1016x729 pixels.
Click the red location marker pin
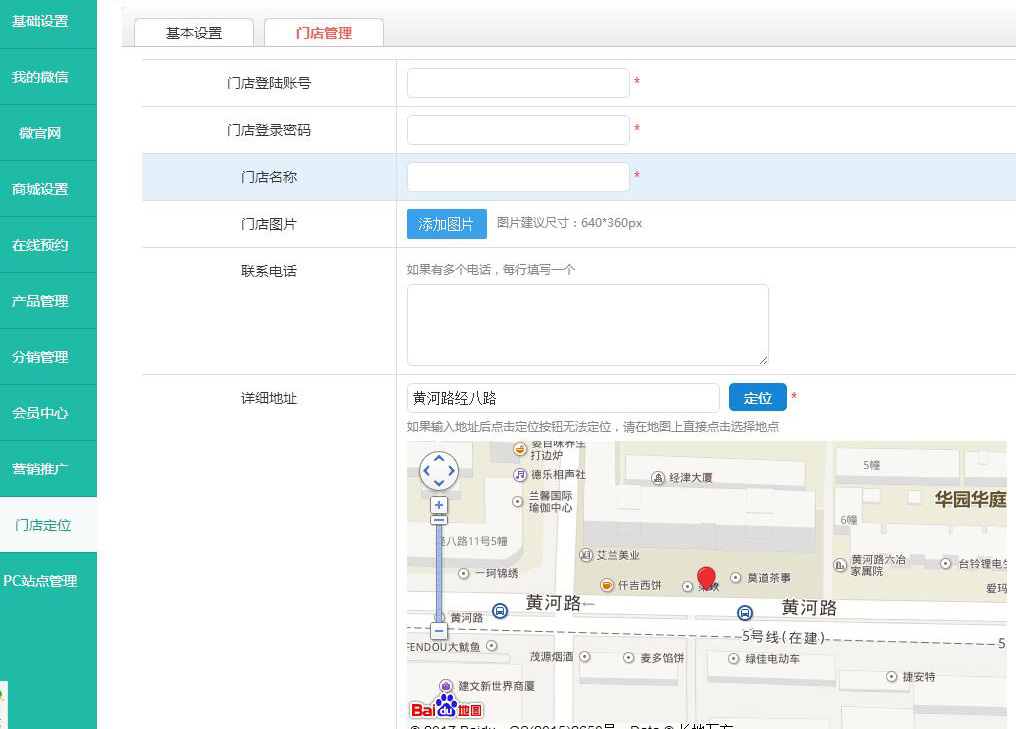pyautogui.click(x=706, y=577)
